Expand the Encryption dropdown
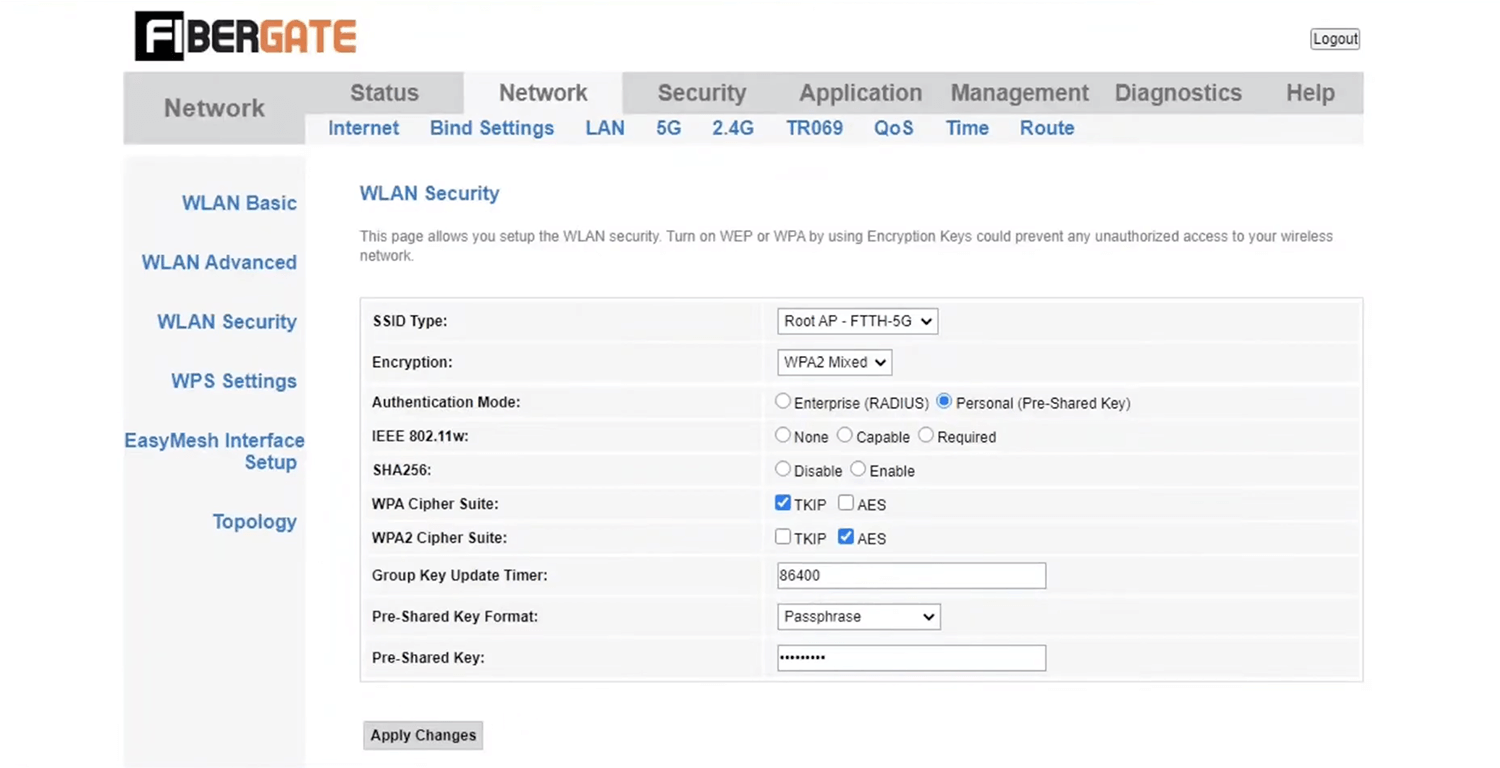Image resolution: width=1500 pixels, height=768 pixels. (x=834, y=362)
